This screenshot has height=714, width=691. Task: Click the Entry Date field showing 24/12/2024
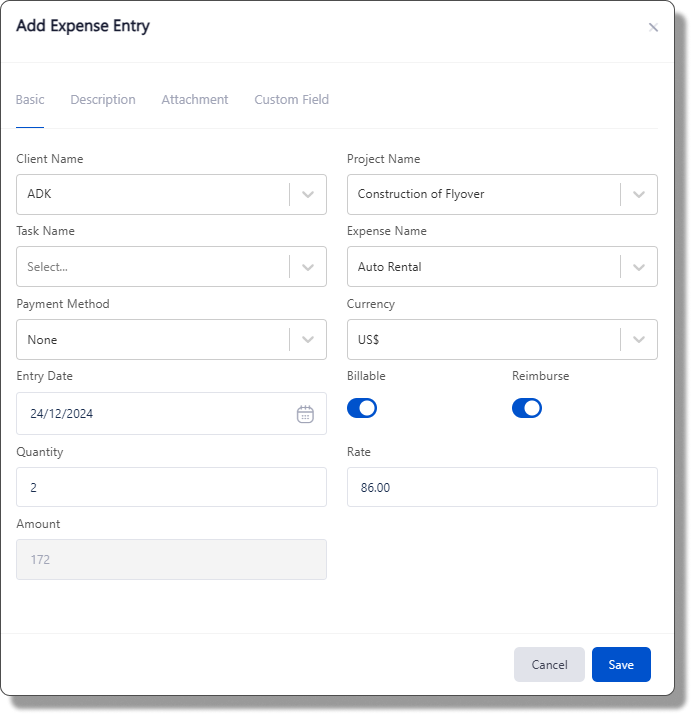pos(171,413)
